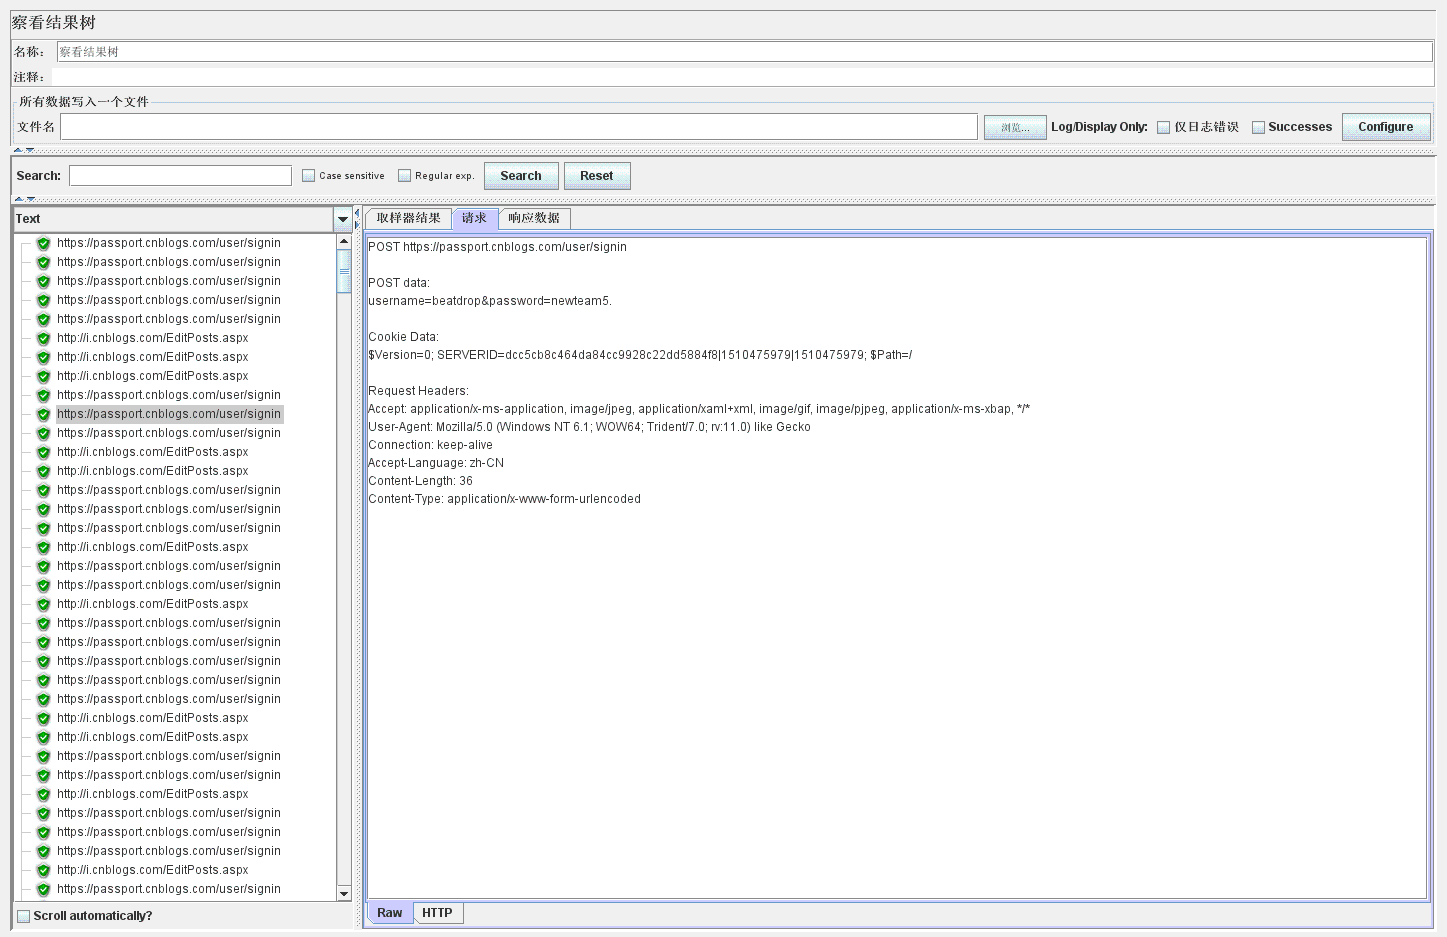1447x937 pixels.
Task: Click the 所有数据写入一个文件 group label
Action: tap(83, 102)
